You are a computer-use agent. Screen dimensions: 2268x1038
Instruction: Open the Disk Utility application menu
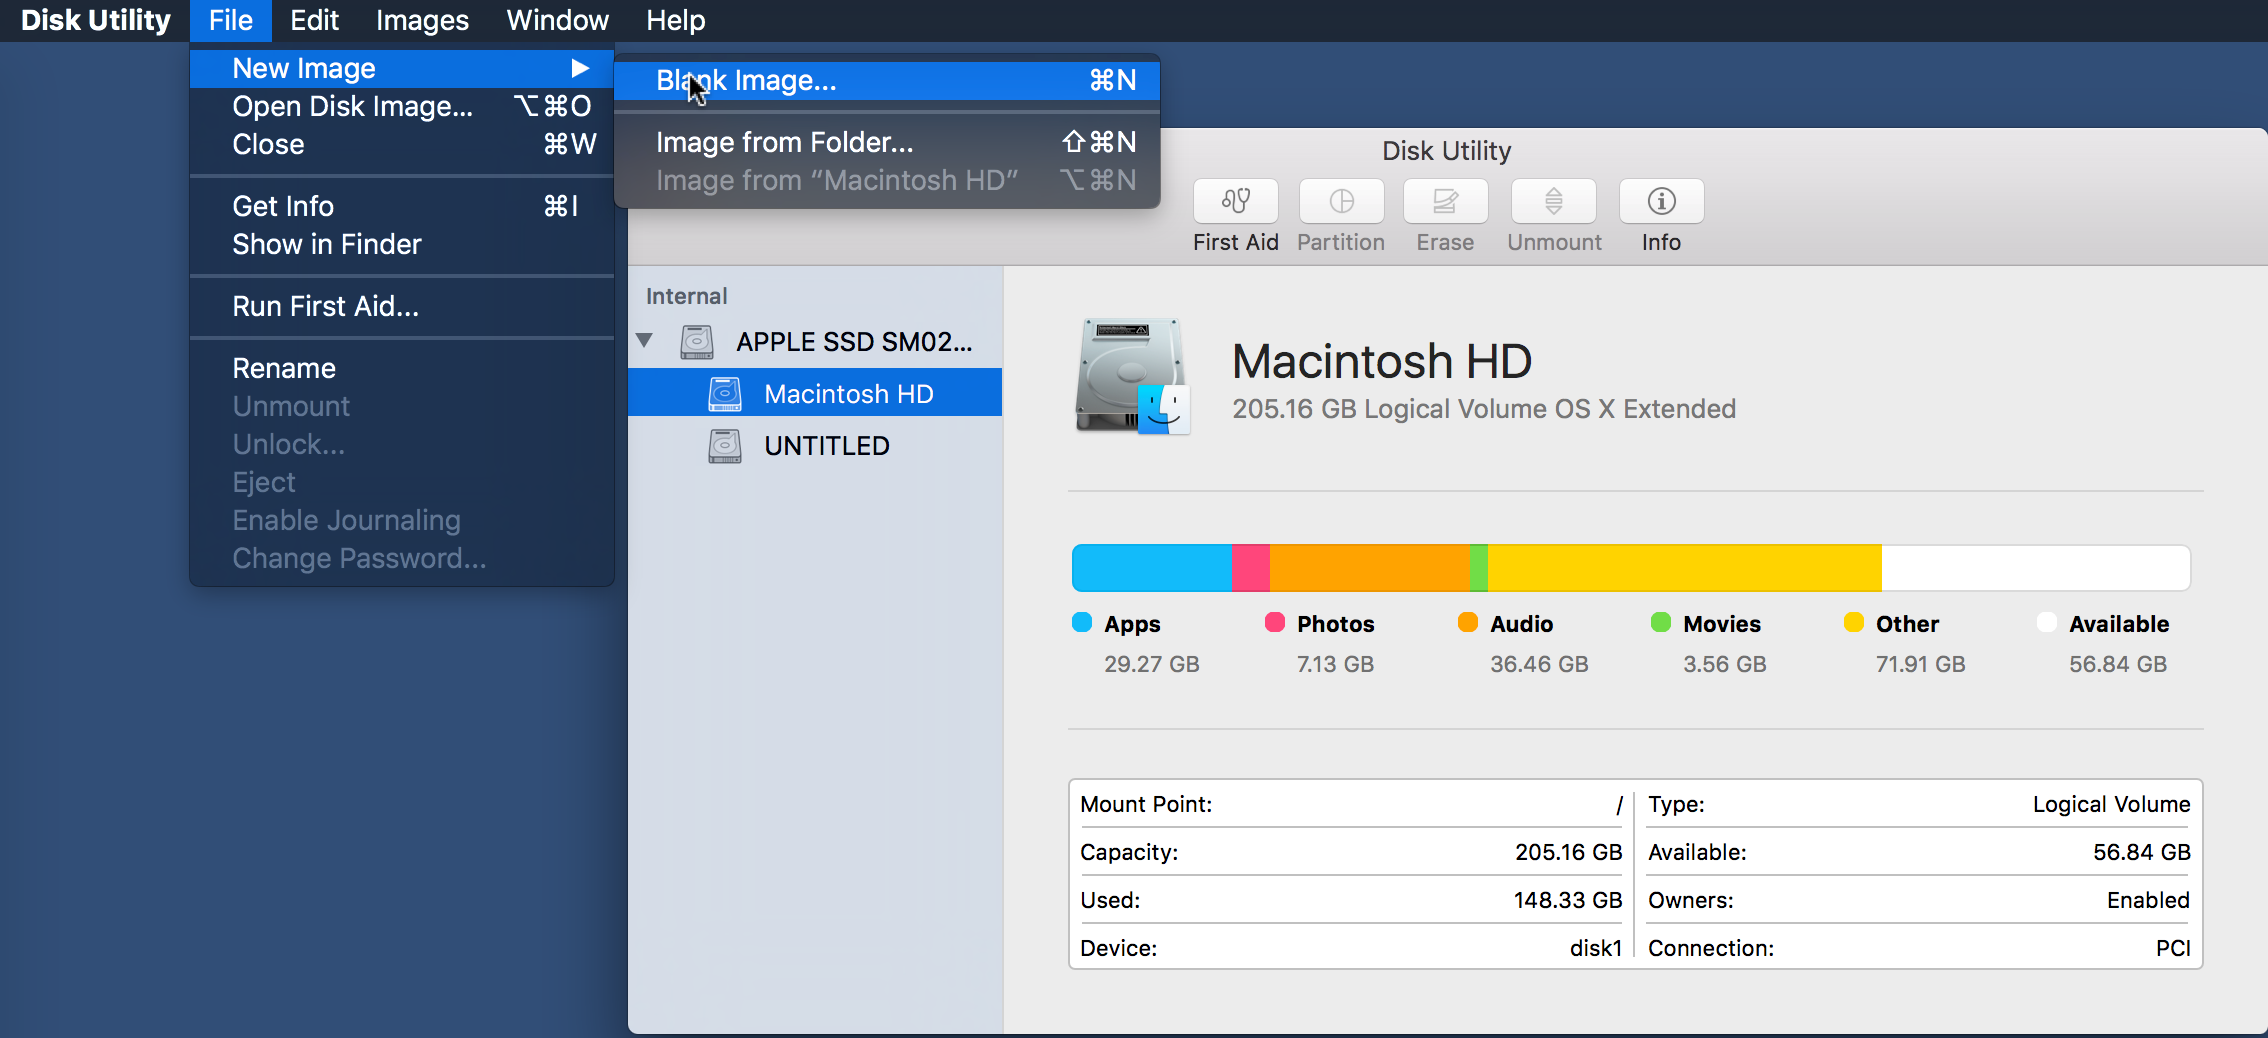click(96, 20)
